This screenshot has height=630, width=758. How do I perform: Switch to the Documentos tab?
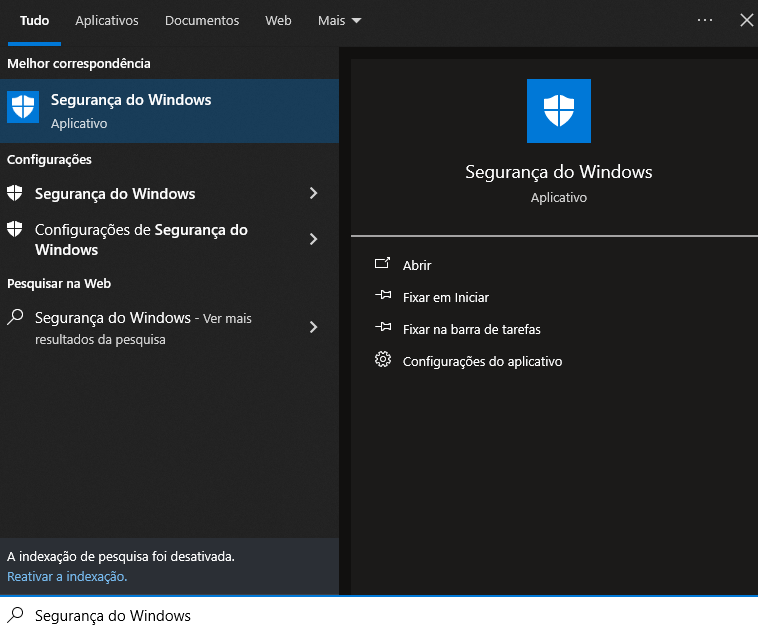point(202,20)
